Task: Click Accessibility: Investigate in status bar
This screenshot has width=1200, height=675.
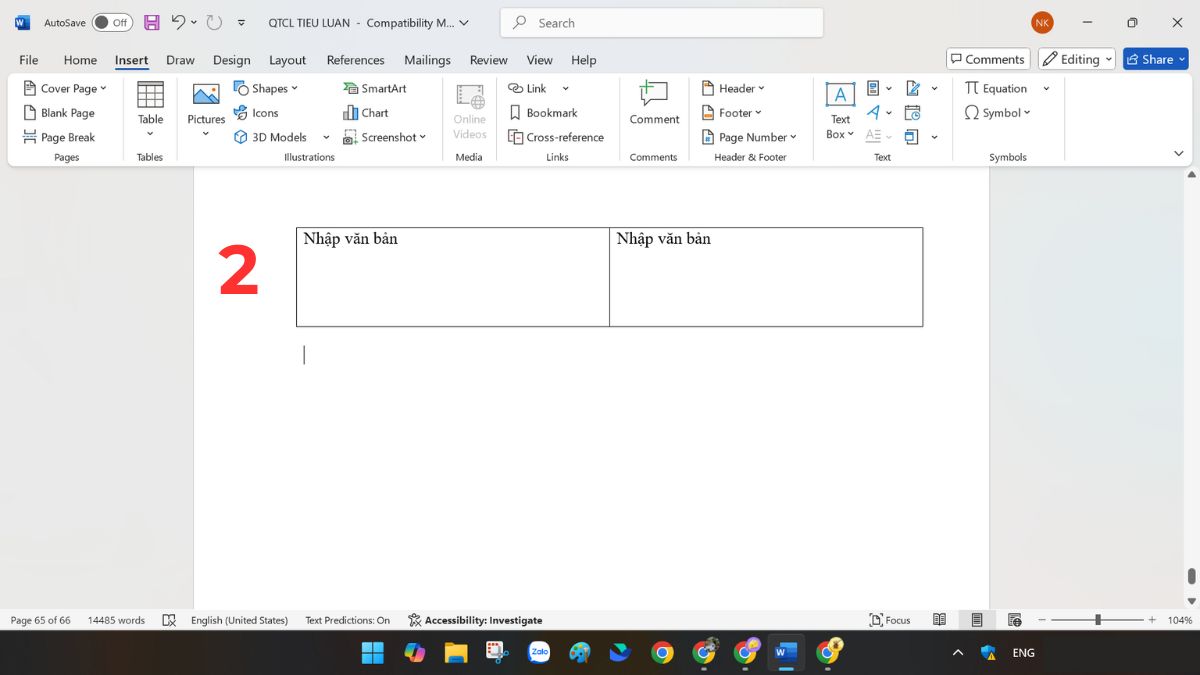Action: (475, 620)
